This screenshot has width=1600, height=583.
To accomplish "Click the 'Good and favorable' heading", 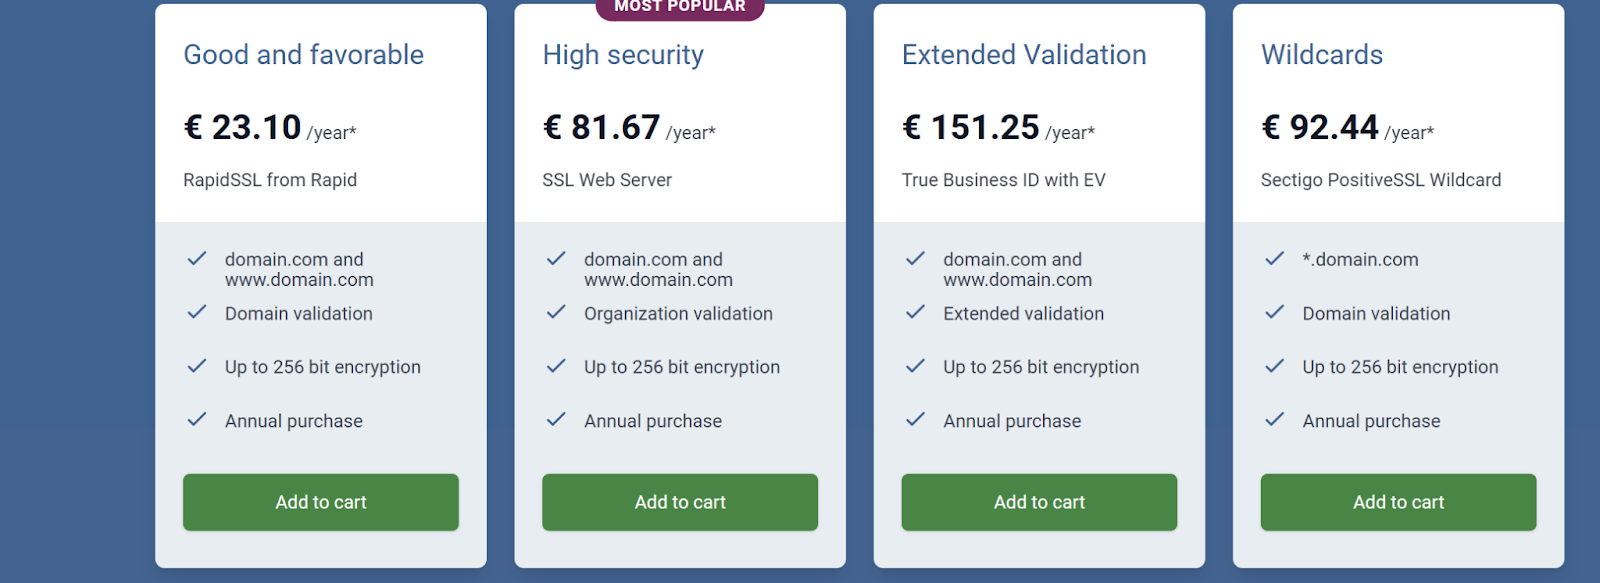I will pos(303,55).
